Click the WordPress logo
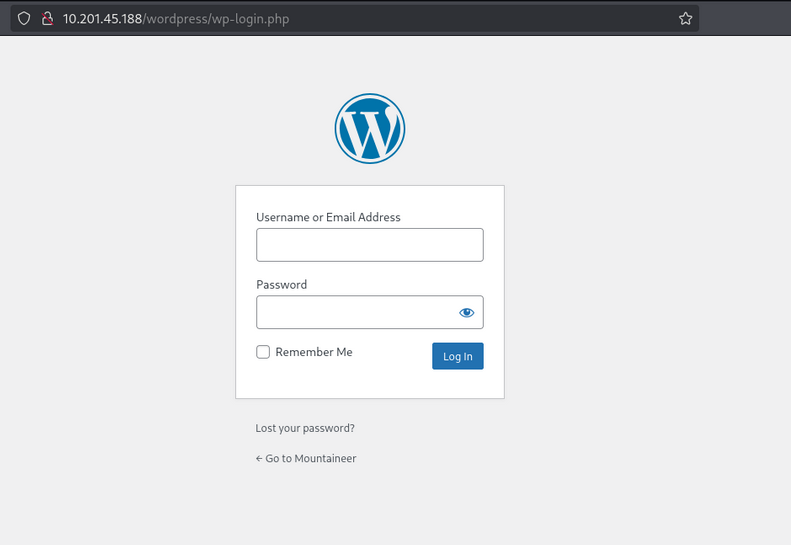 coord(370,128)
